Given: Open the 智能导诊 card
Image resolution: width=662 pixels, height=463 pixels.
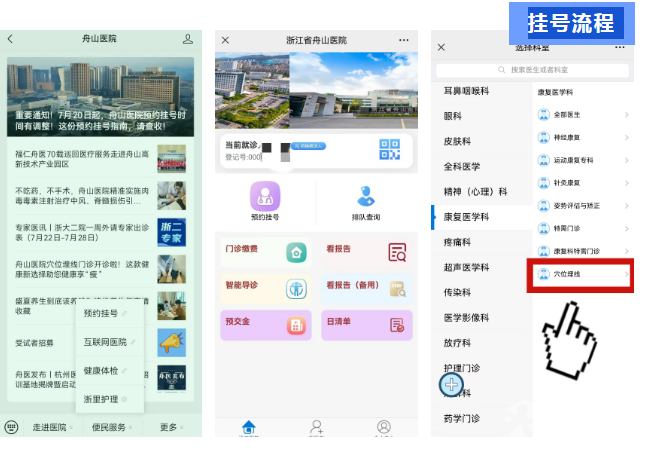Looking at the screenshot, I should [266, 289].
